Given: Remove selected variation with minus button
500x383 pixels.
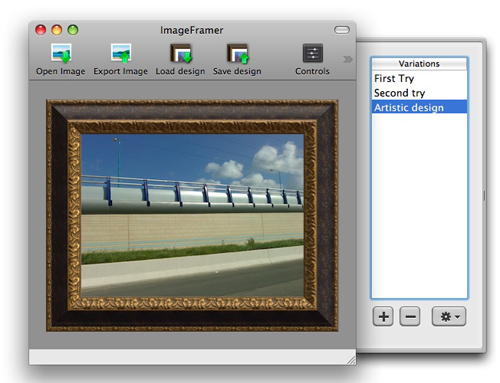Looking at the screenshot, I should (410, 316).
